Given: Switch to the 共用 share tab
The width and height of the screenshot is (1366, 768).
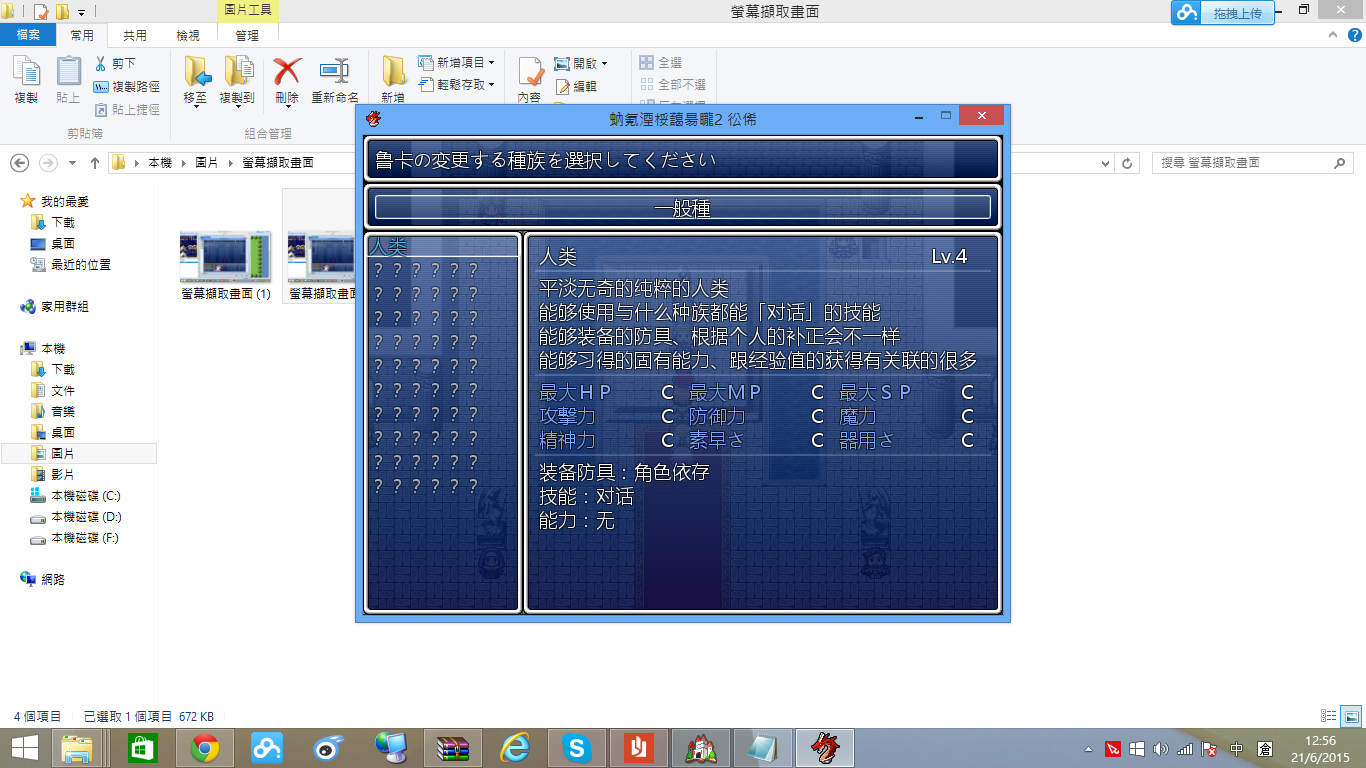Looking at the screenshot, I should tap(135, 35).
